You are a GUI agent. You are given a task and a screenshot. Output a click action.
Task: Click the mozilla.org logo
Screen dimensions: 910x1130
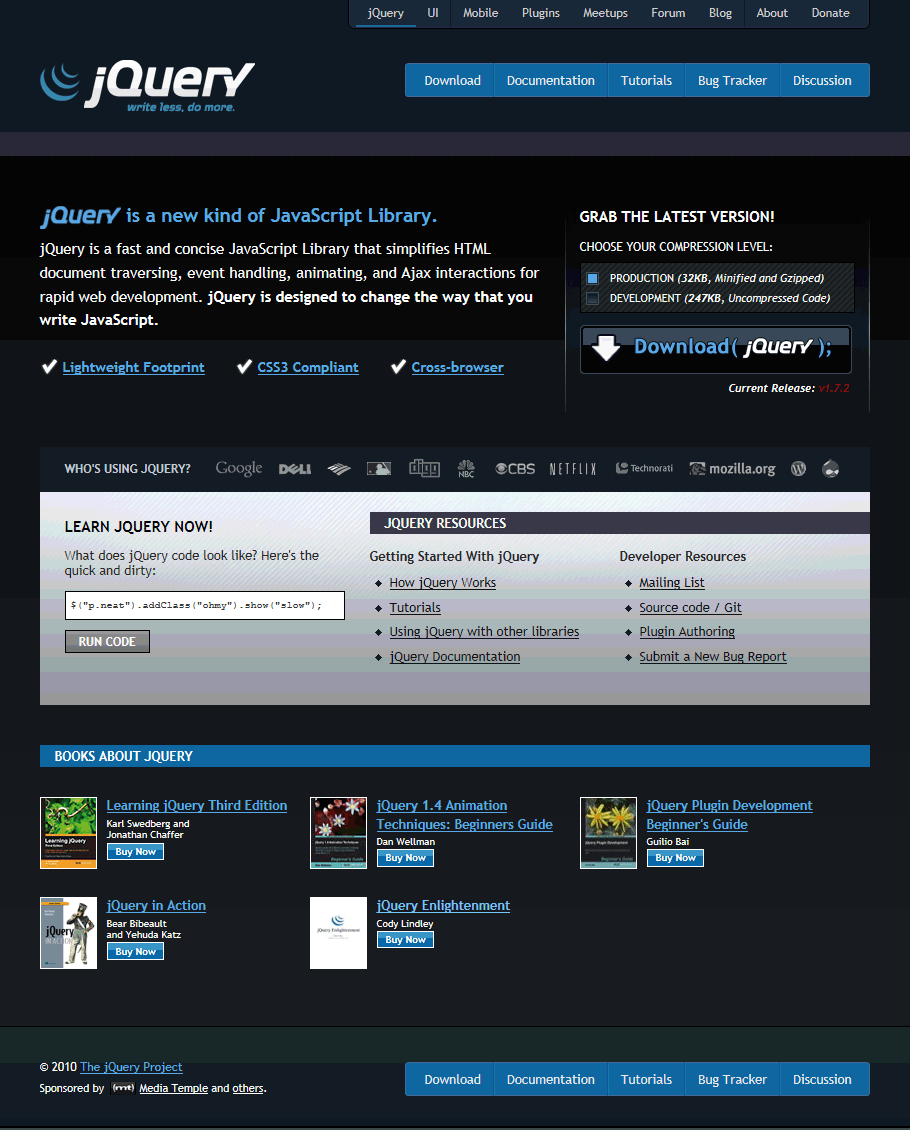click(732, 469)
